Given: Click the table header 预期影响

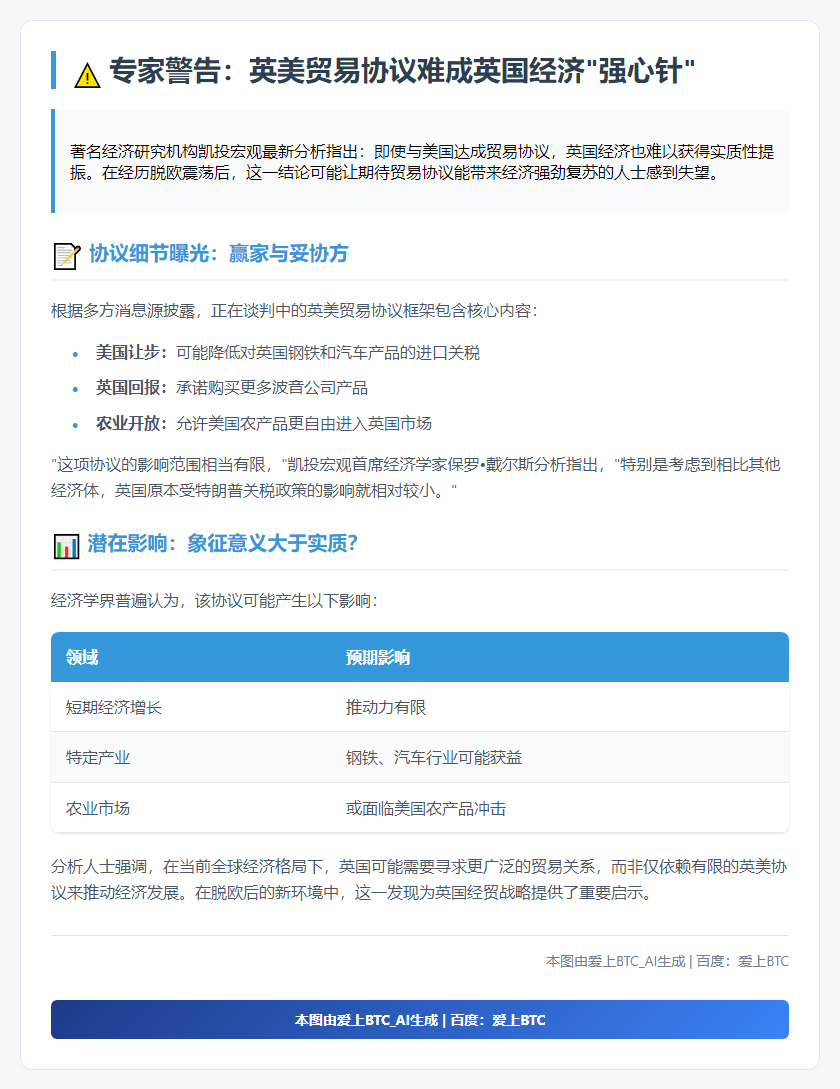Looking at the screenshot, I should [378, 657].
